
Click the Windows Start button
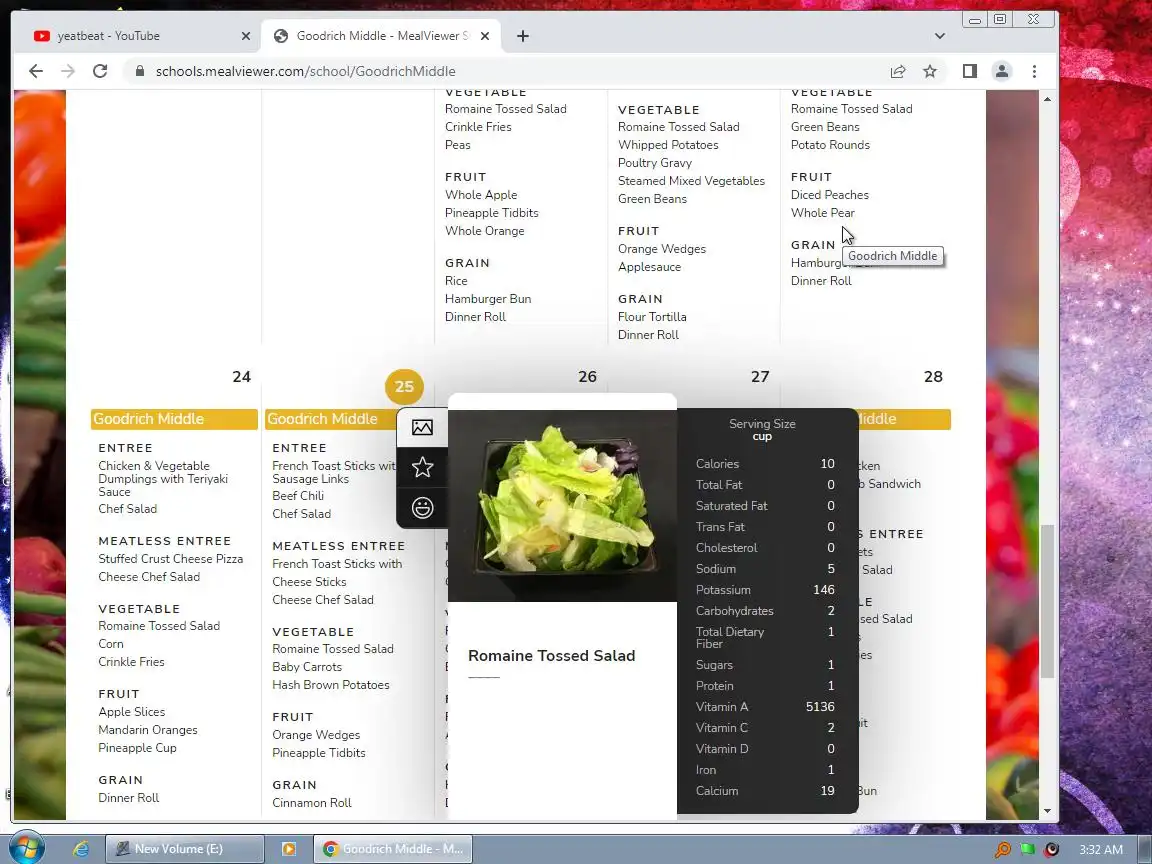click(x=27, y=849)
